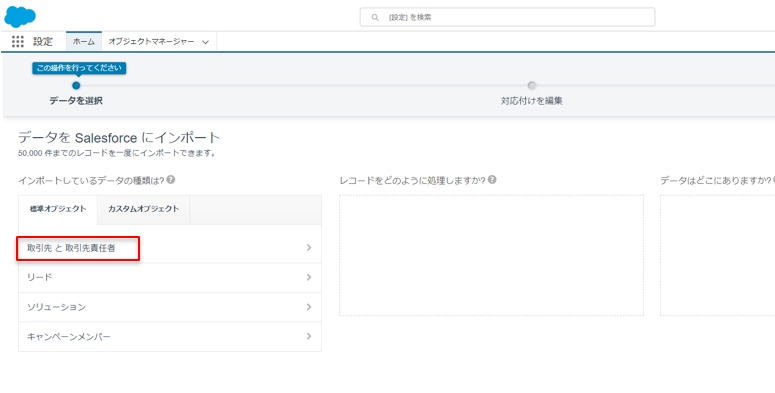Expand chevron for 取引先 と 取引先責任者
This screenshot has width=775, height=393.
(309, 248)
